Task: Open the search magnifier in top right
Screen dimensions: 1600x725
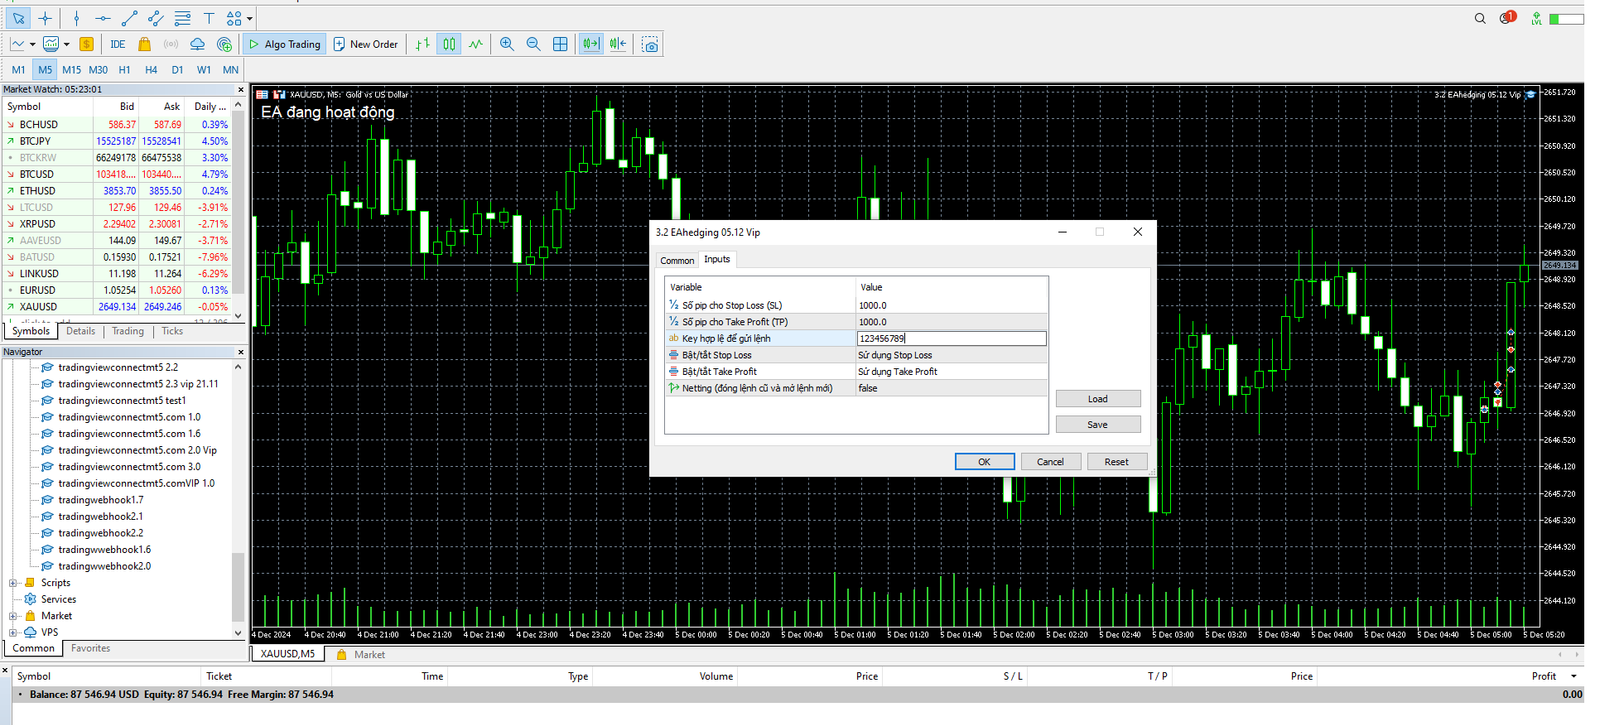Action: point(1480,18)
